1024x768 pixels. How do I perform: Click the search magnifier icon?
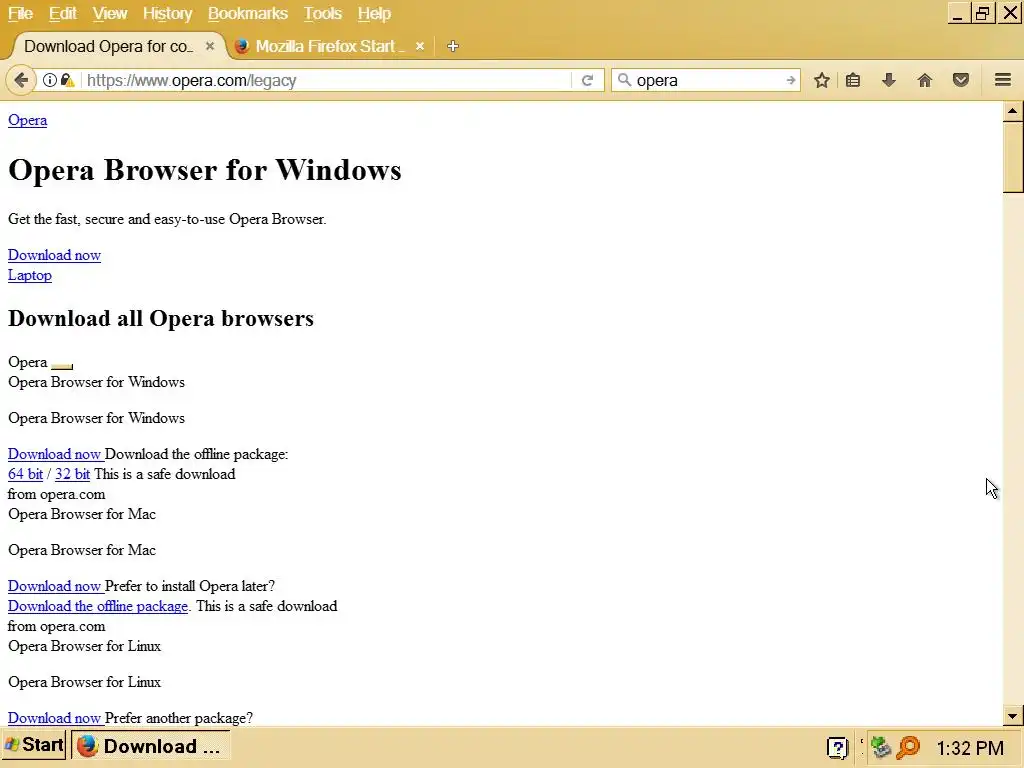click(x=624, y=80)
